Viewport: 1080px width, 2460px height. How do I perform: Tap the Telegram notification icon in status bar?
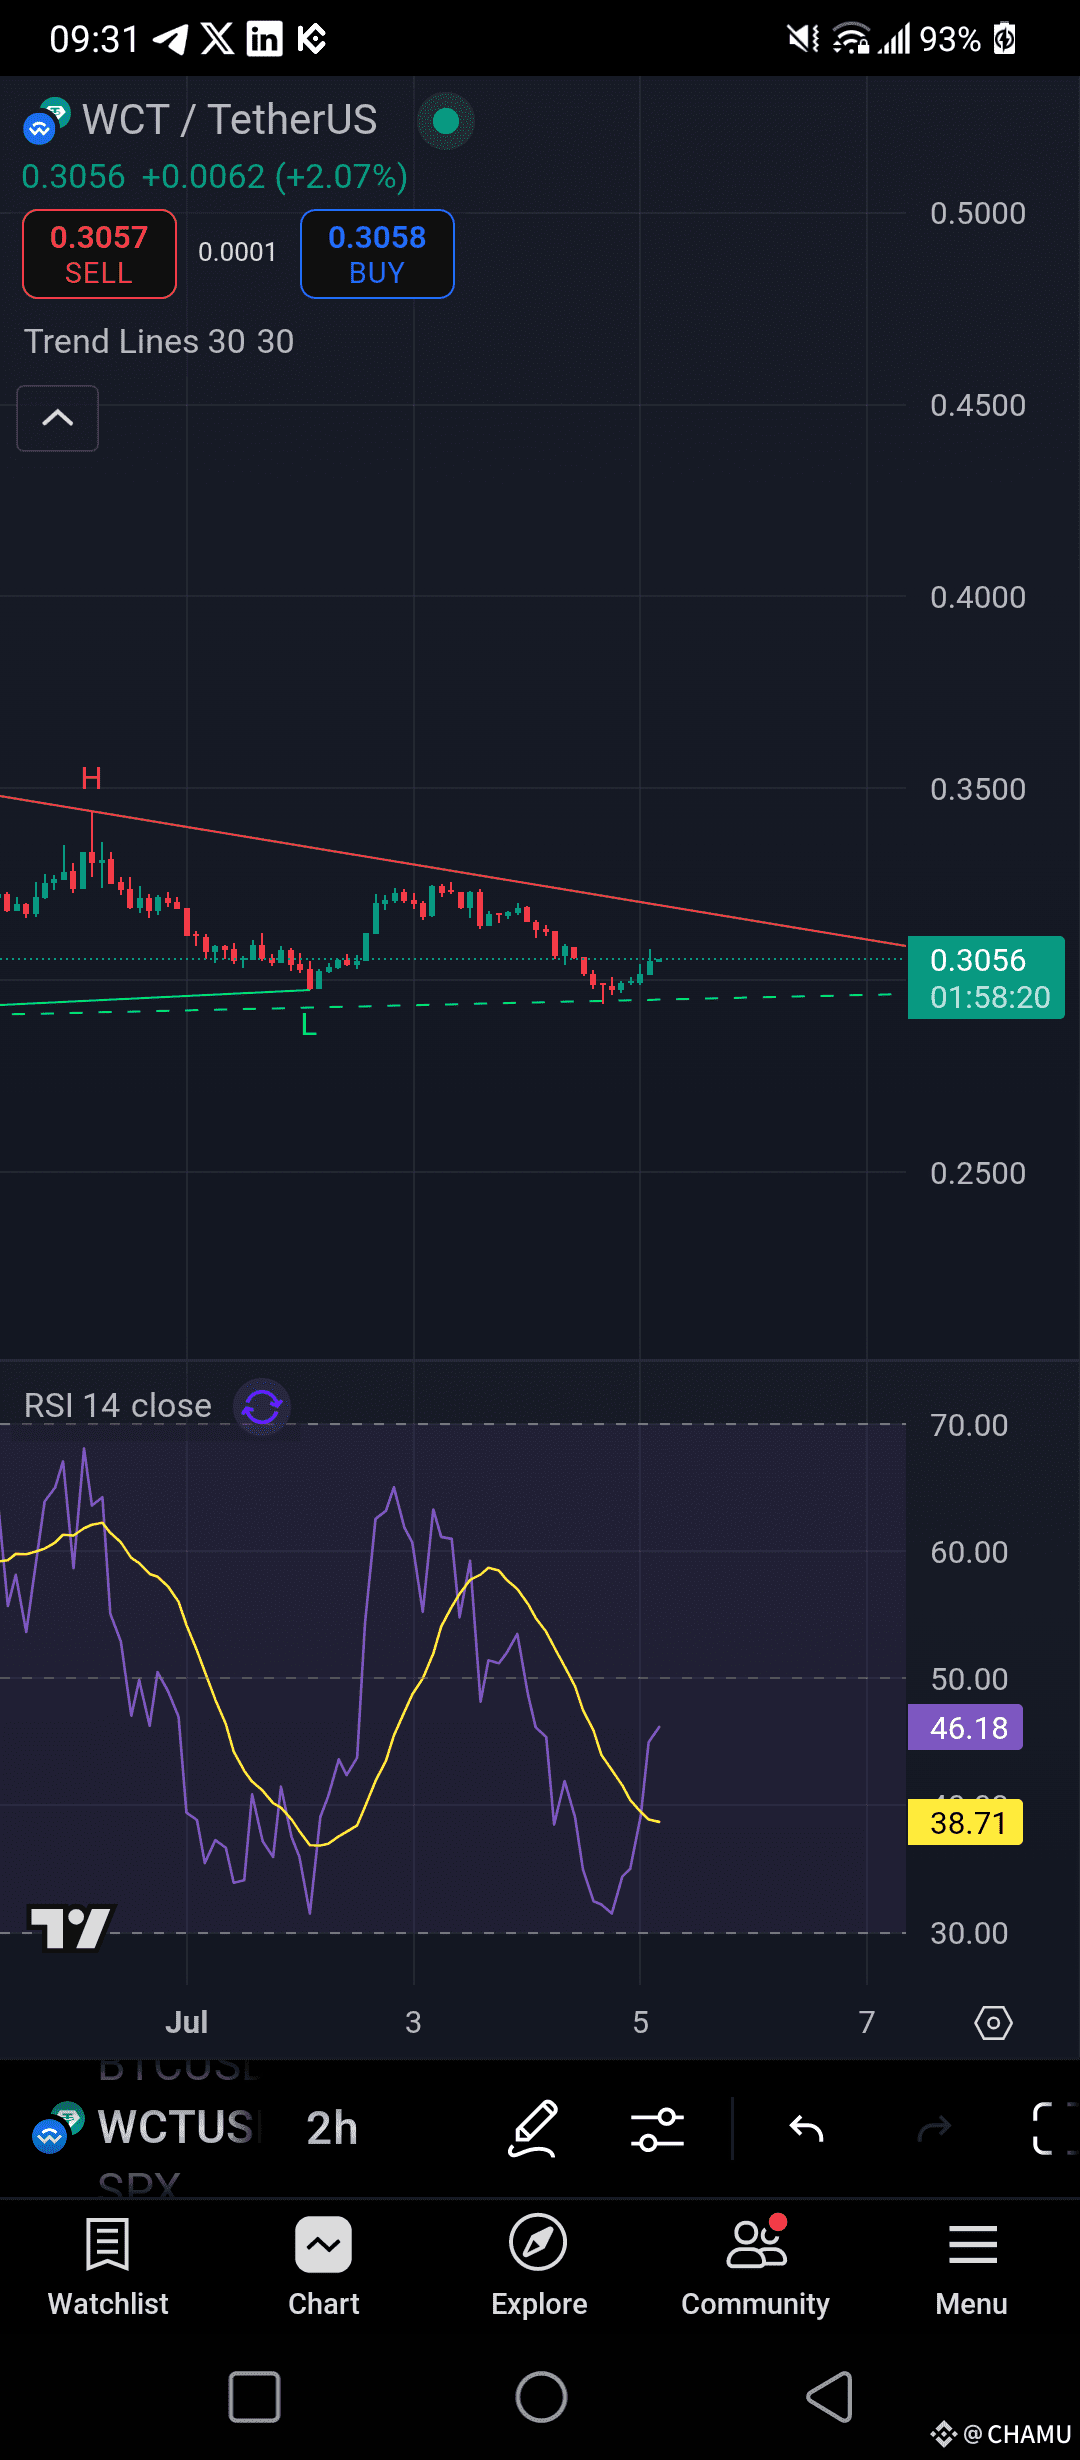click(x=171, y=39)
